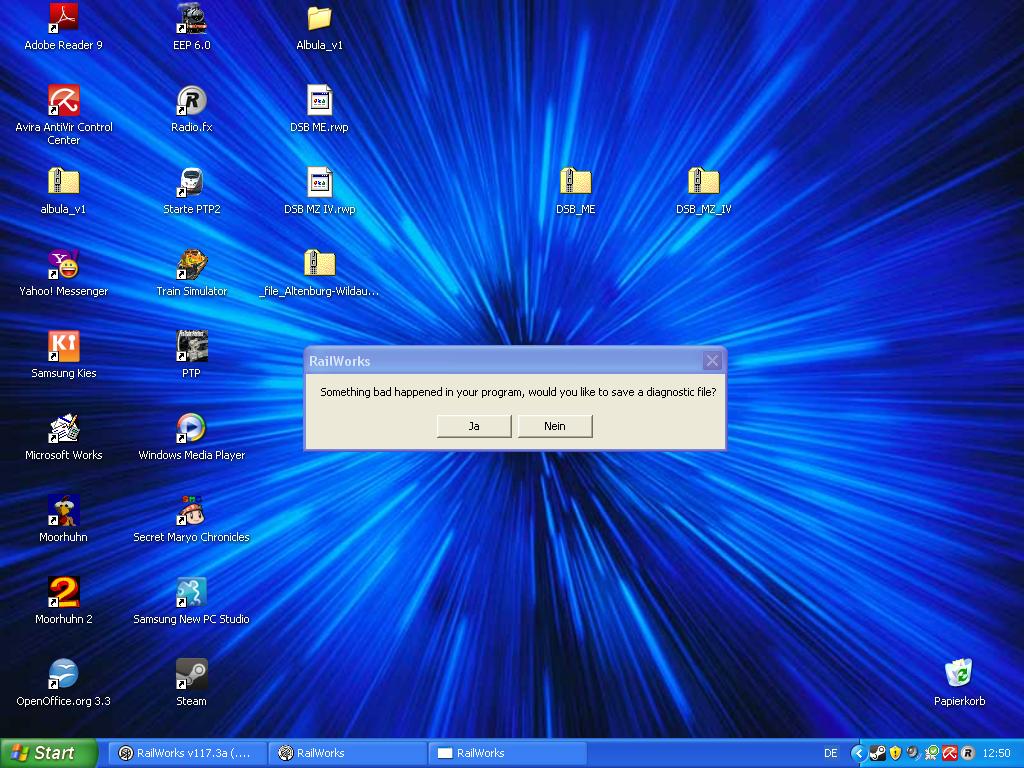
Task: Select Avira AntiVir Control Center shortcut
Action: point(63,116)
